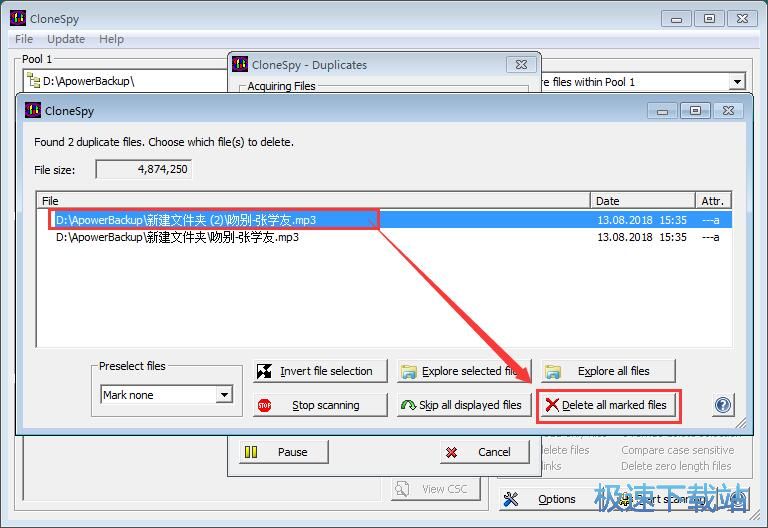Pause the scan in Duplicates window
Viewport: 768px width, 528px height.
pos(284,452)
